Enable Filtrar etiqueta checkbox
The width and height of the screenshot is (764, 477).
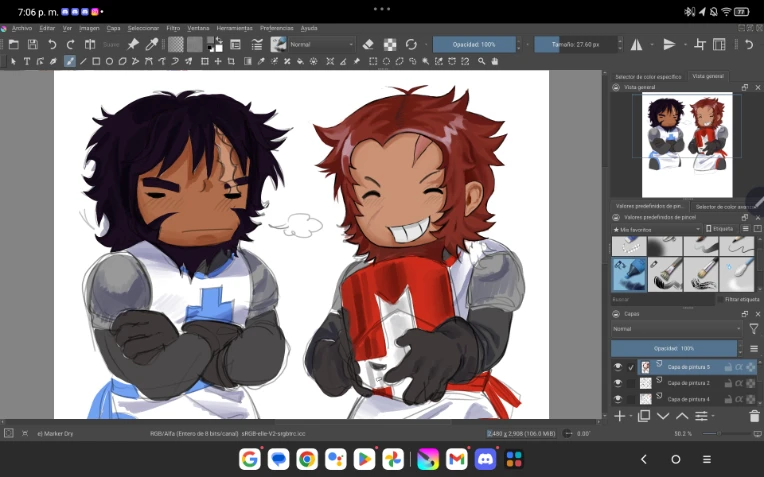pos(720,299)
